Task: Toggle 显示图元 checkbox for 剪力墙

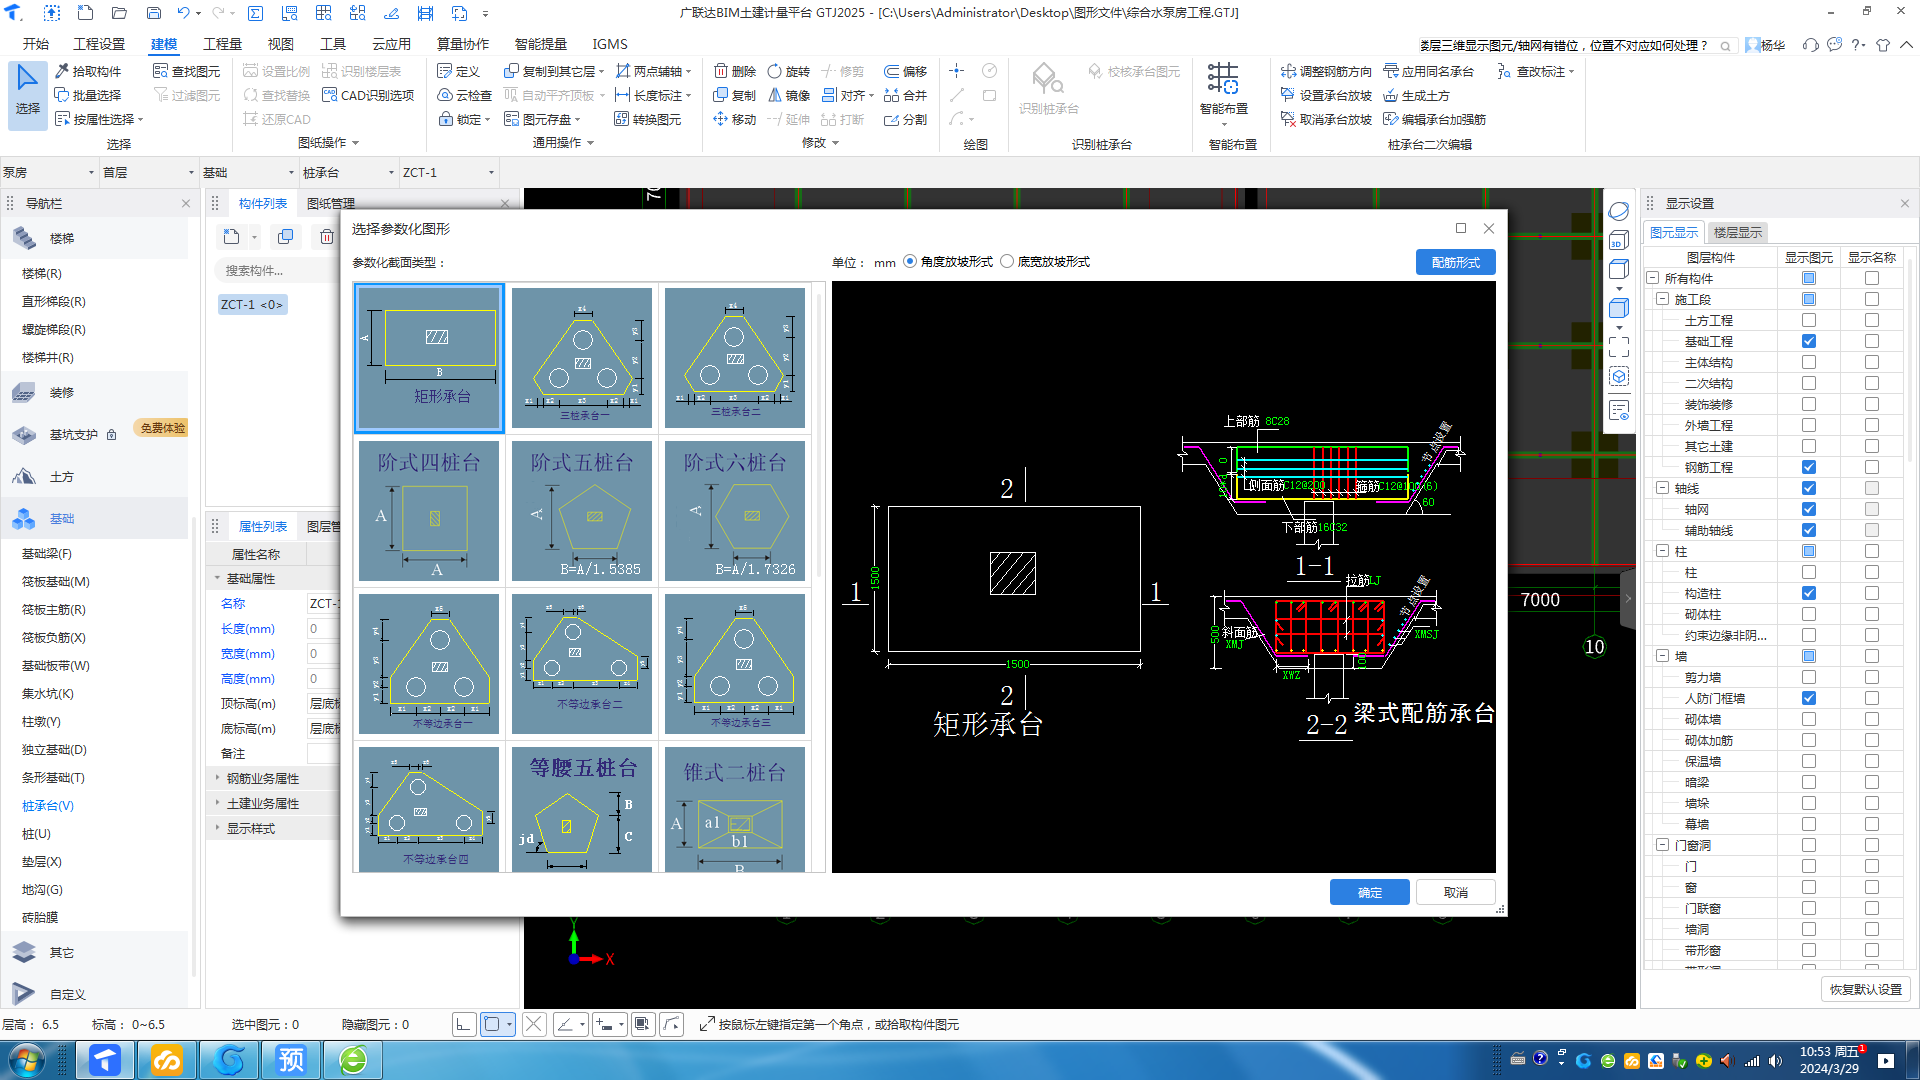Action: point(1809,677)
